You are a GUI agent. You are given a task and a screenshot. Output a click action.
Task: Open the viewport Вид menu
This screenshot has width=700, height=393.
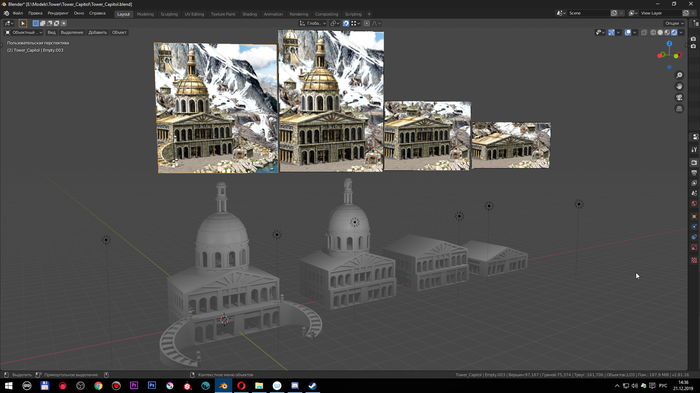point(51,33)
